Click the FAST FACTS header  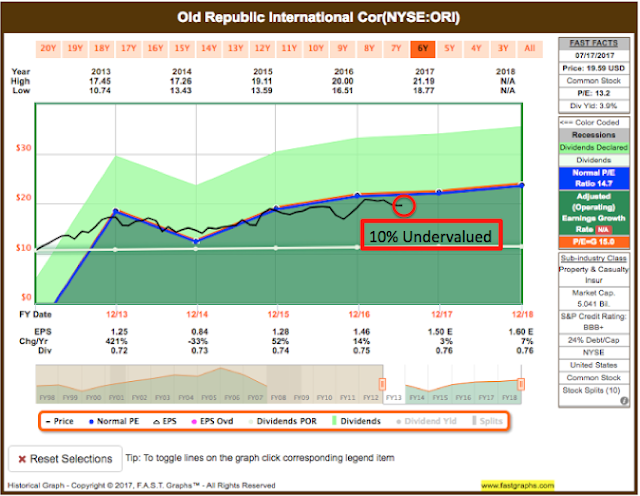[x=593, y=43]
